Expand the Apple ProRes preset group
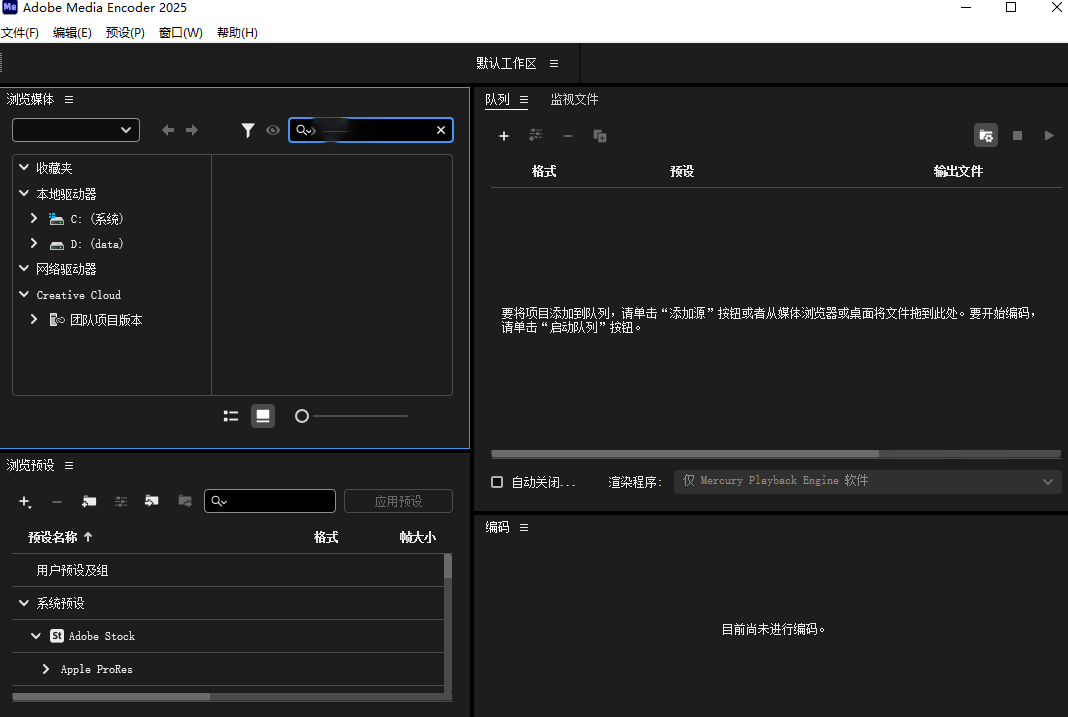This screenshot has height=717, width=1068. click(46, 669)
